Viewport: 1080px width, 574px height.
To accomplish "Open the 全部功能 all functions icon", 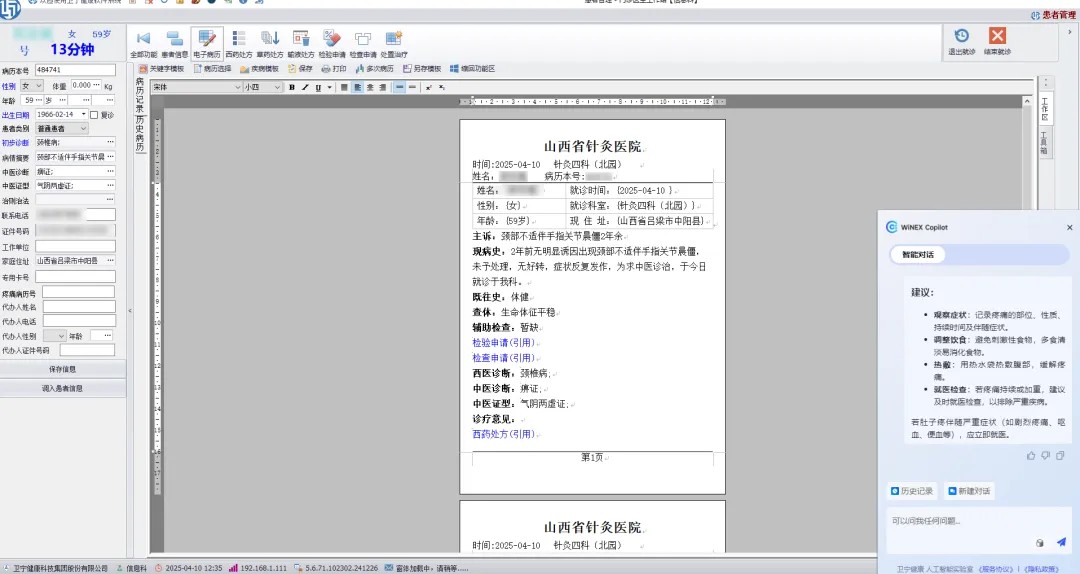I will [x=143, y=44].
